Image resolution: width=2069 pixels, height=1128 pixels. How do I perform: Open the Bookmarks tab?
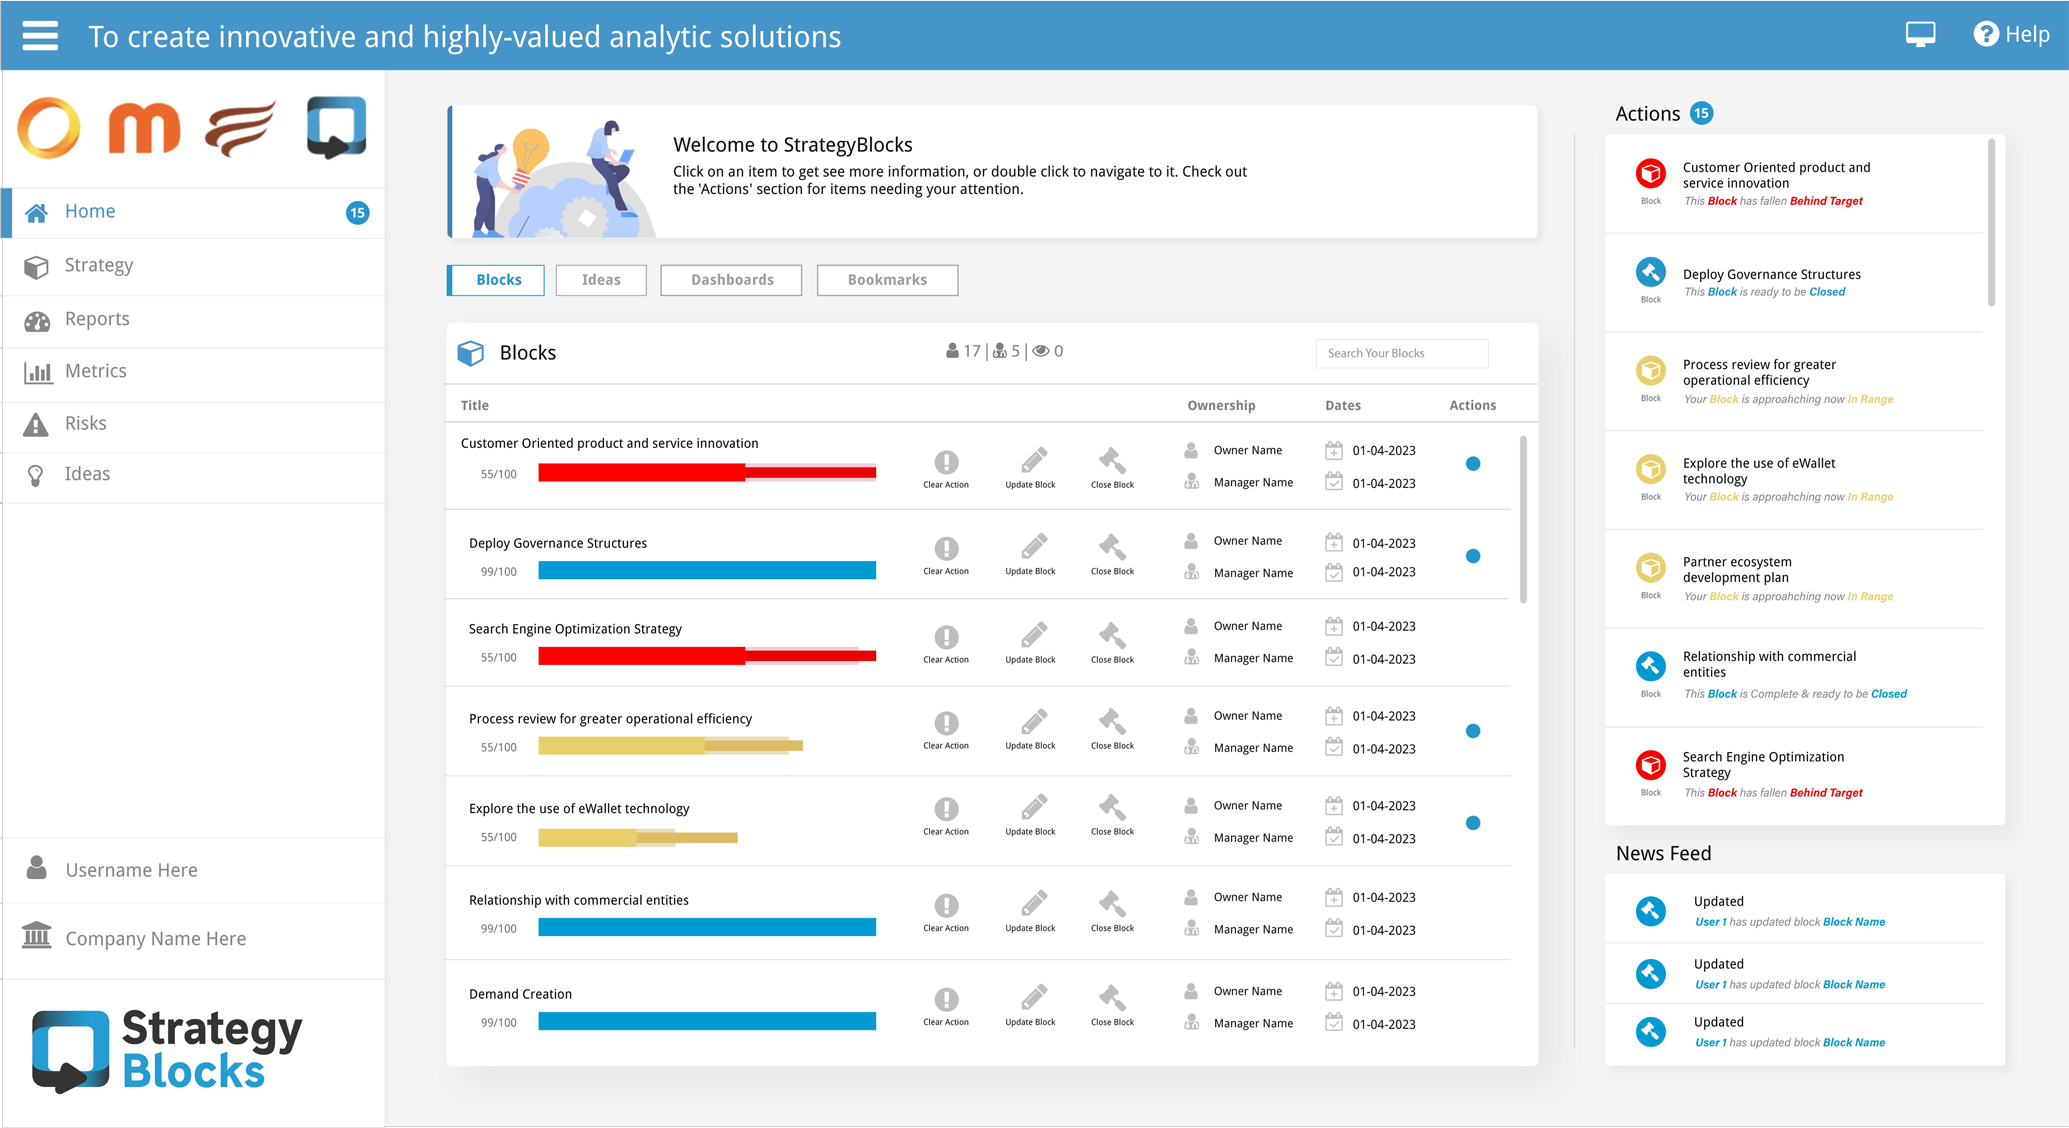(x=887, y=280)
